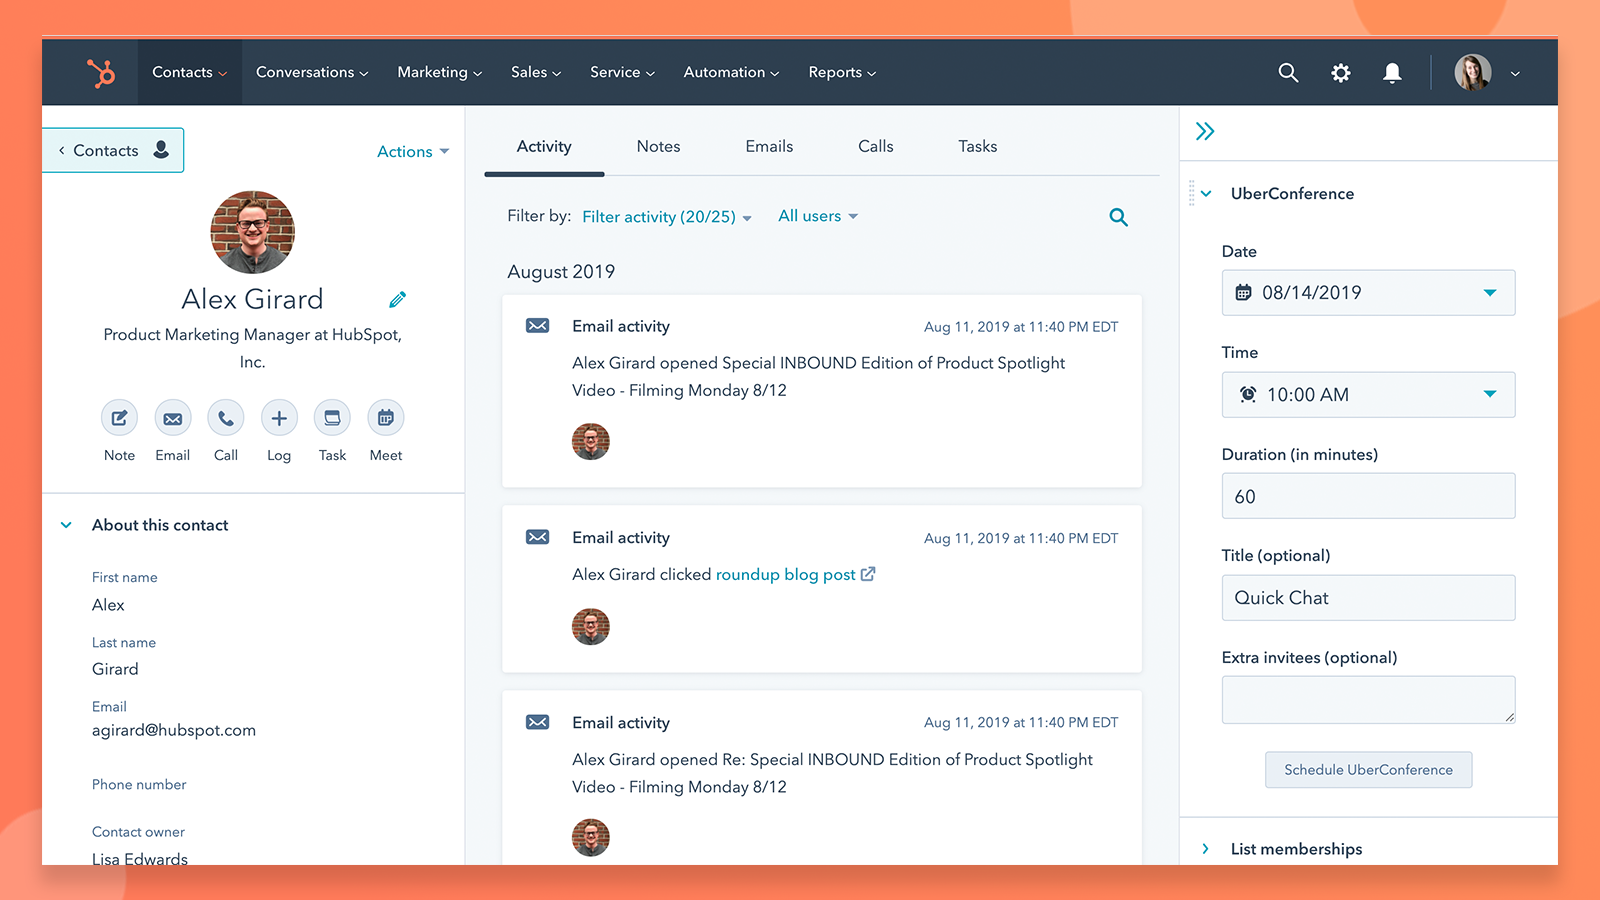This screenshot has width=1600, height=900.
Task: Click the Call phone icon
Action: (226, 418)
